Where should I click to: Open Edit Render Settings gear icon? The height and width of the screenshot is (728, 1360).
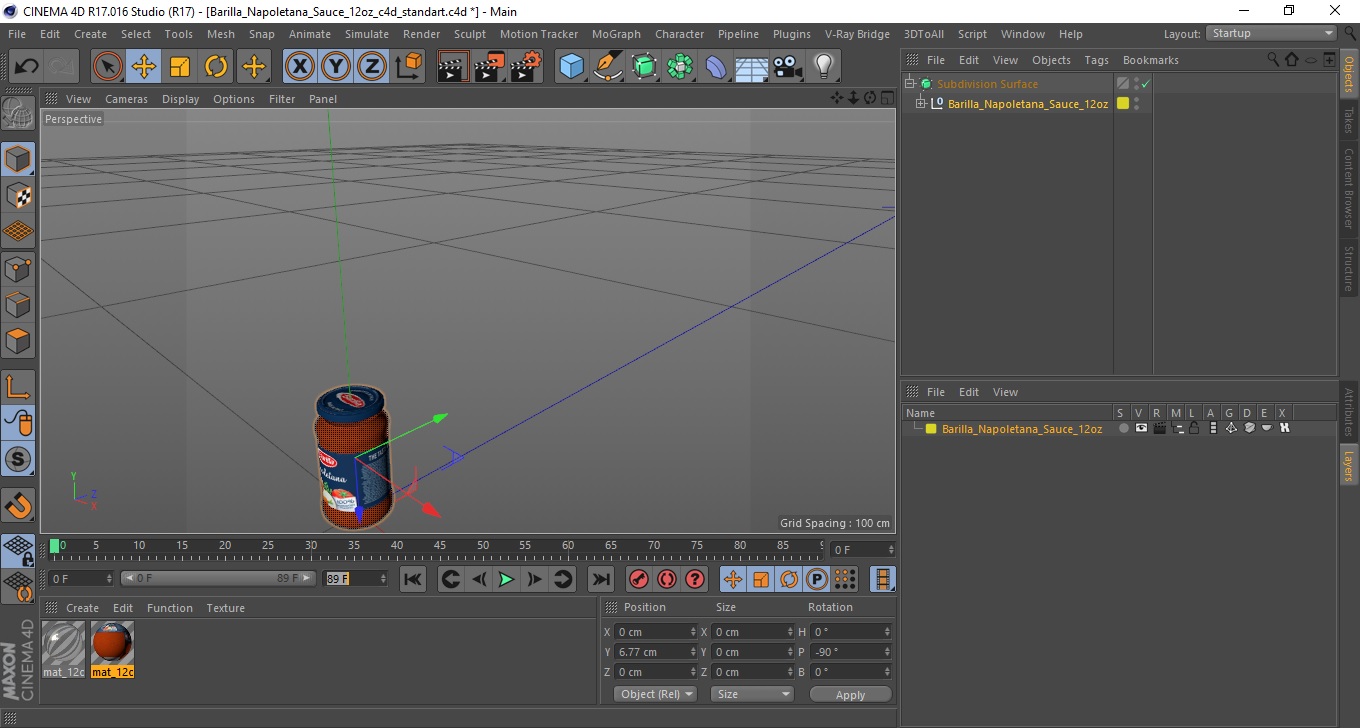pos(525,67)
